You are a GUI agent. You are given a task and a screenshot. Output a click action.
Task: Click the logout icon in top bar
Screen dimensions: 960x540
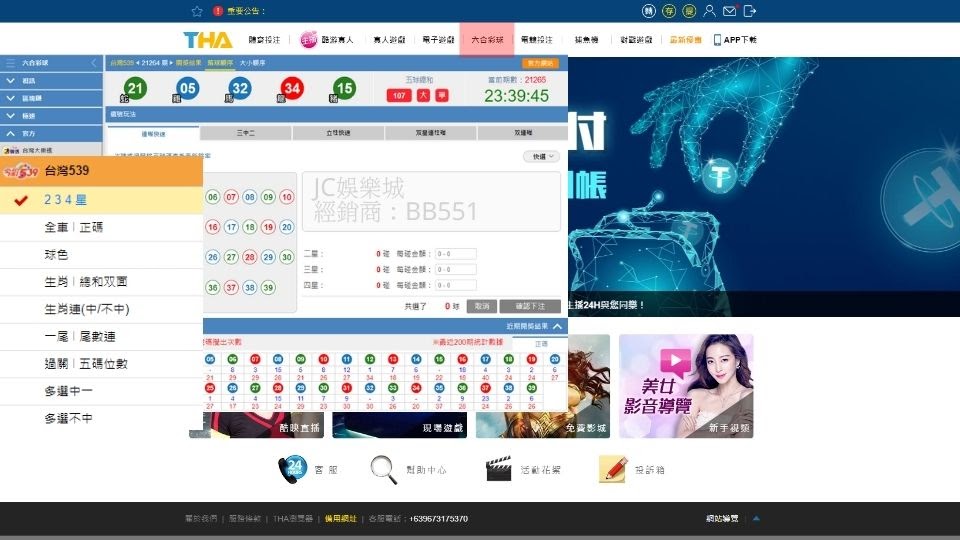(x=750, y=11)
